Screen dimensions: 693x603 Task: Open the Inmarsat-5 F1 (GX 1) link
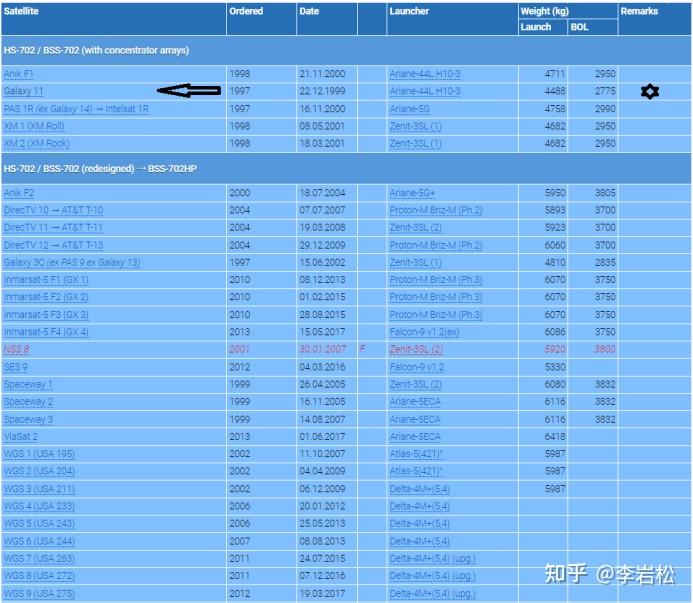(46, 280)
